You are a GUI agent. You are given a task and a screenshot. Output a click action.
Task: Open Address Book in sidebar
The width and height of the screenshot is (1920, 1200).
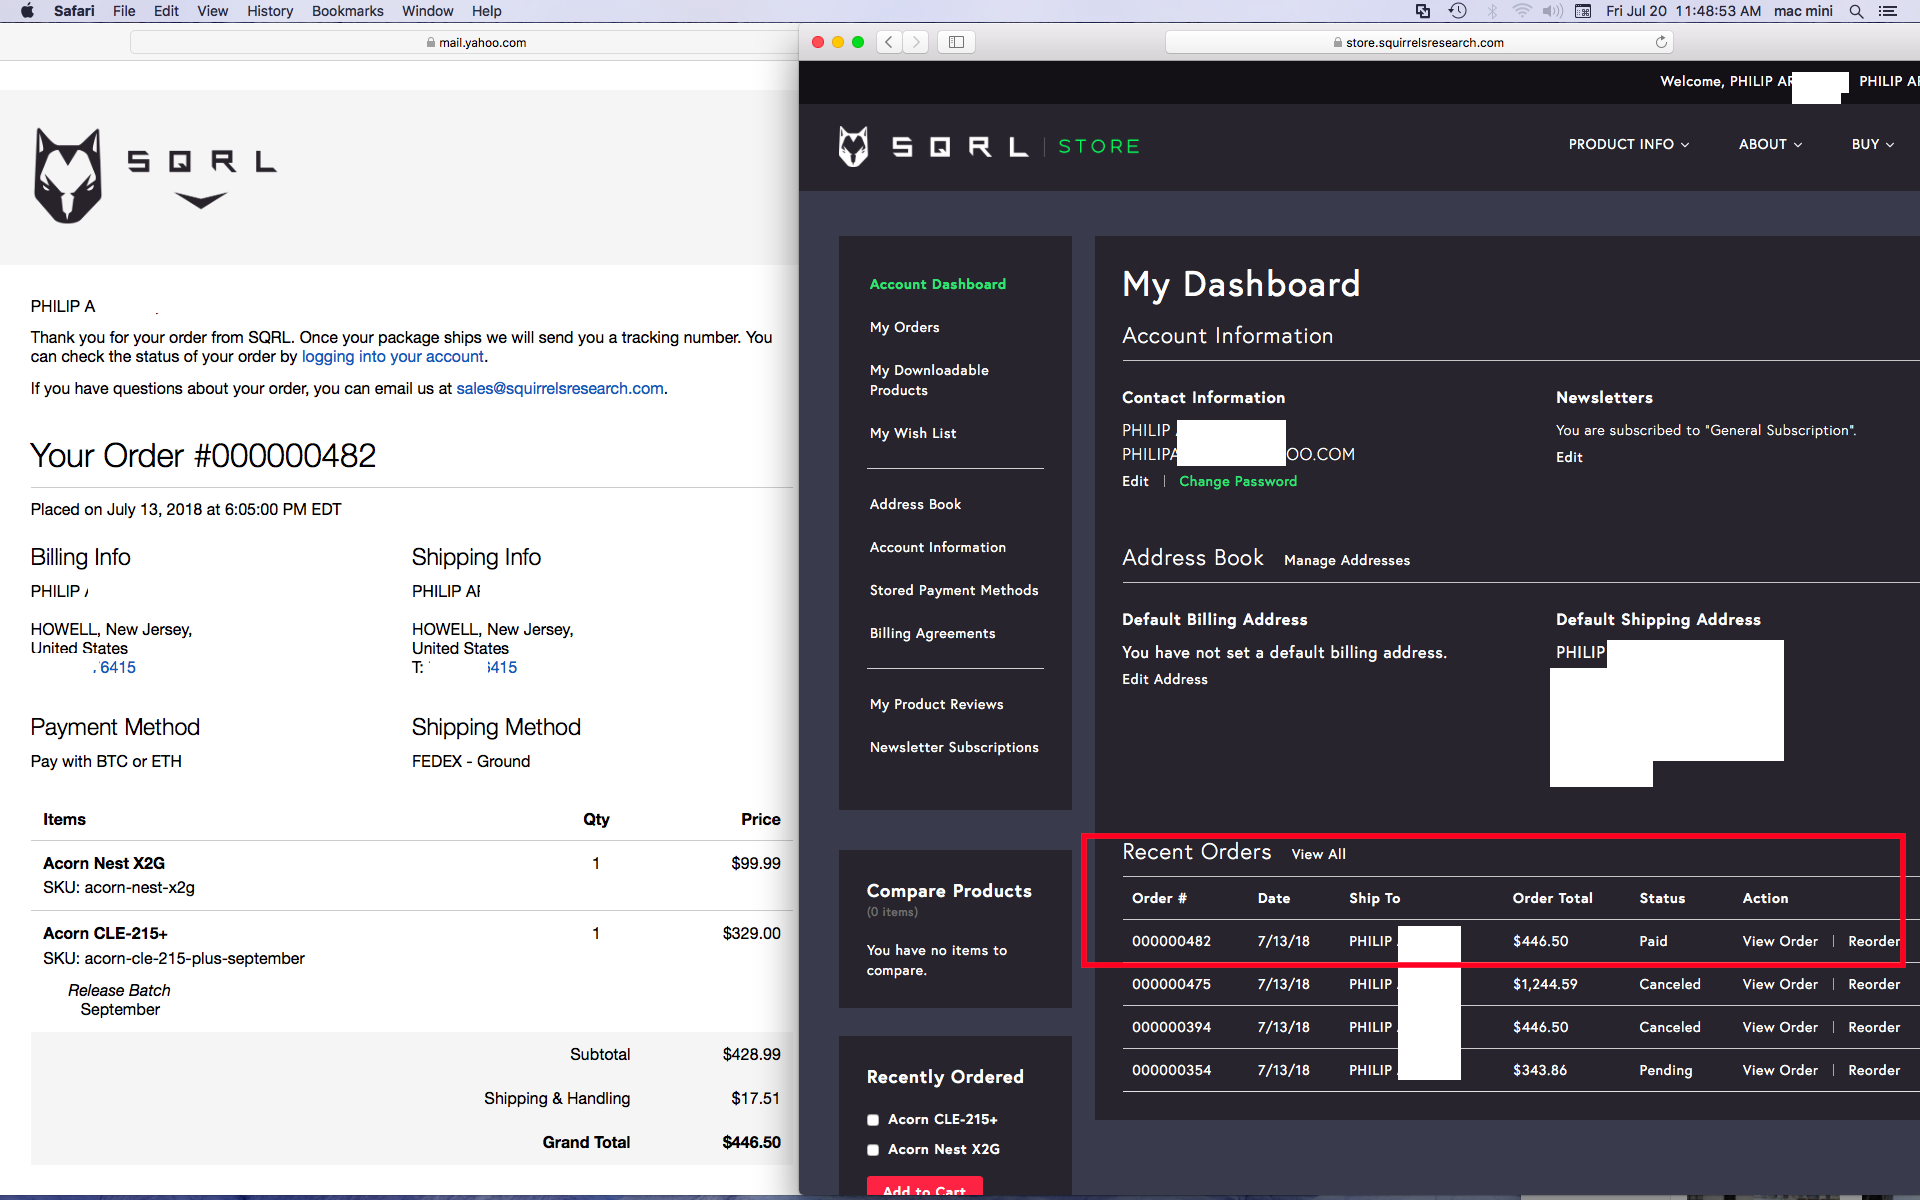coord(915,504)
